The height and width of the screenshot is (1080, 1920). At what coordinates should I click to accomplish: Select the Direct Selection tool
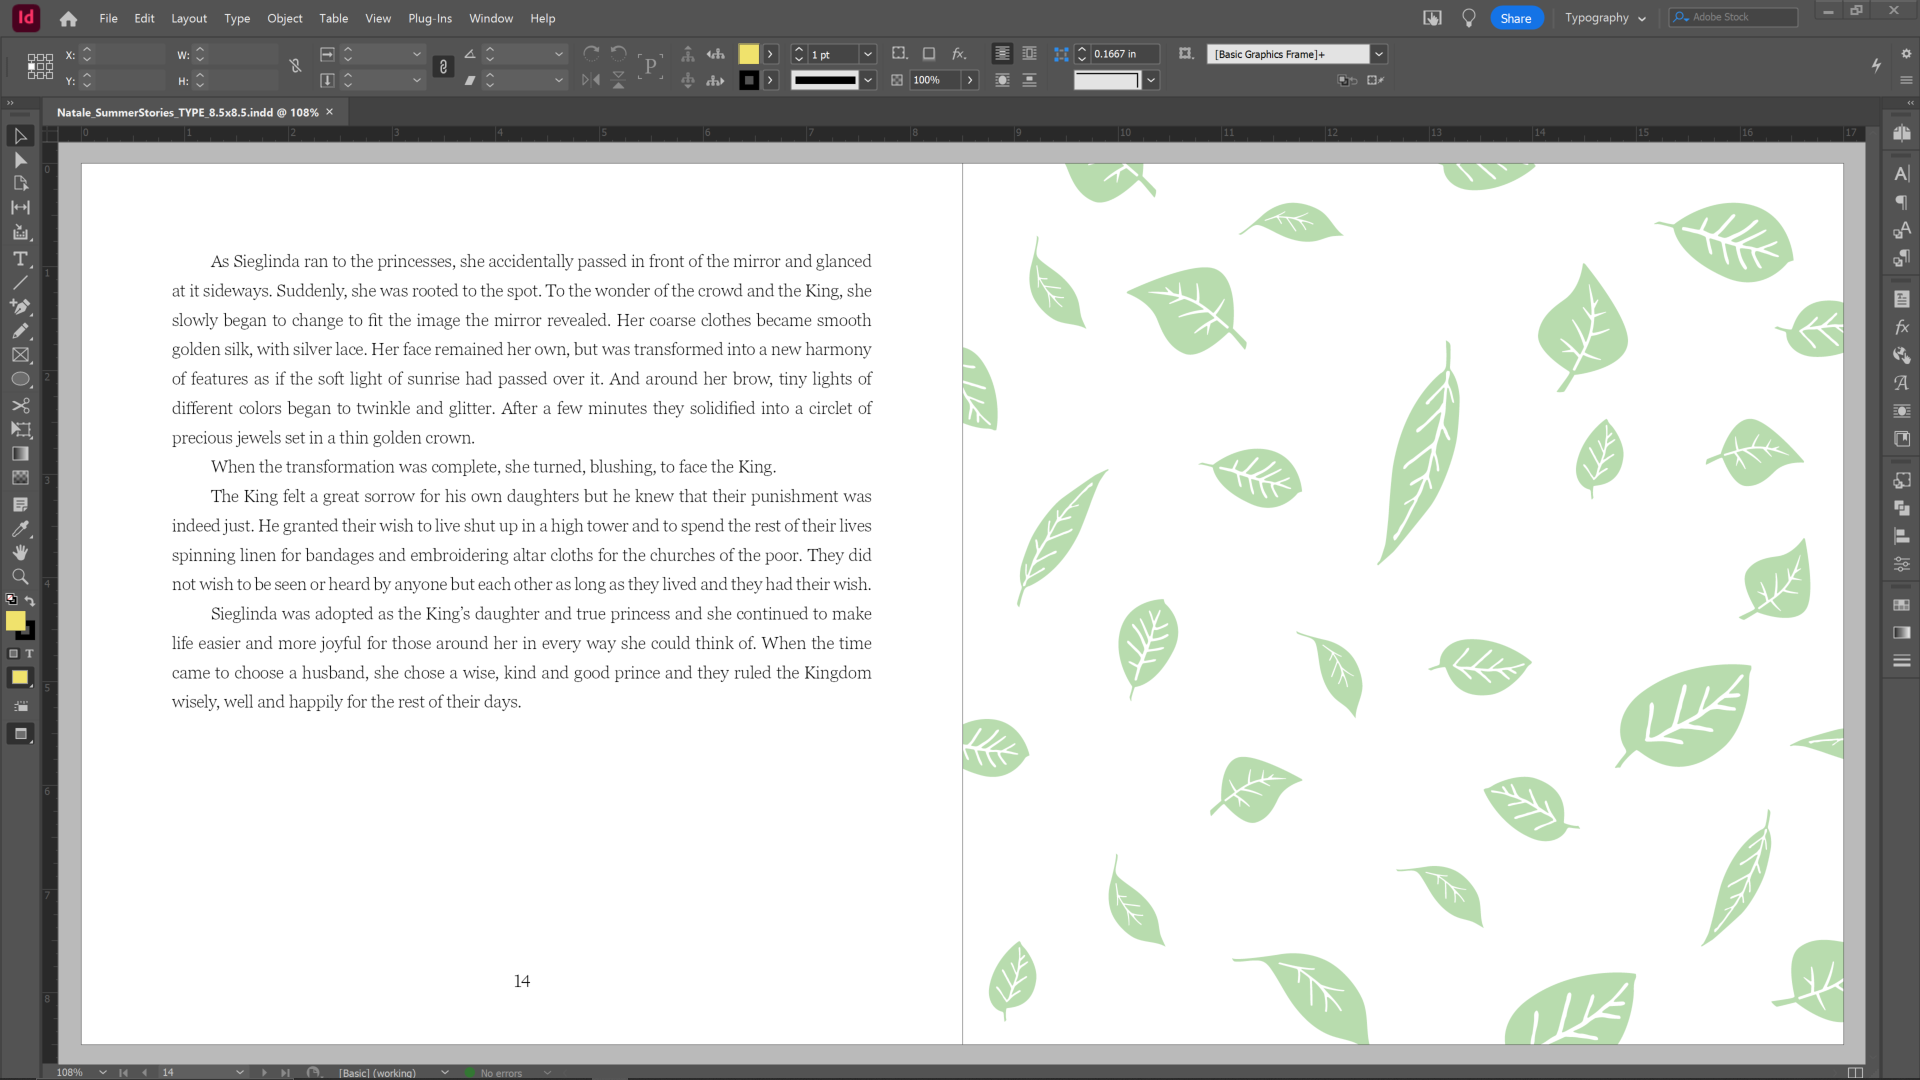point(20,160)
